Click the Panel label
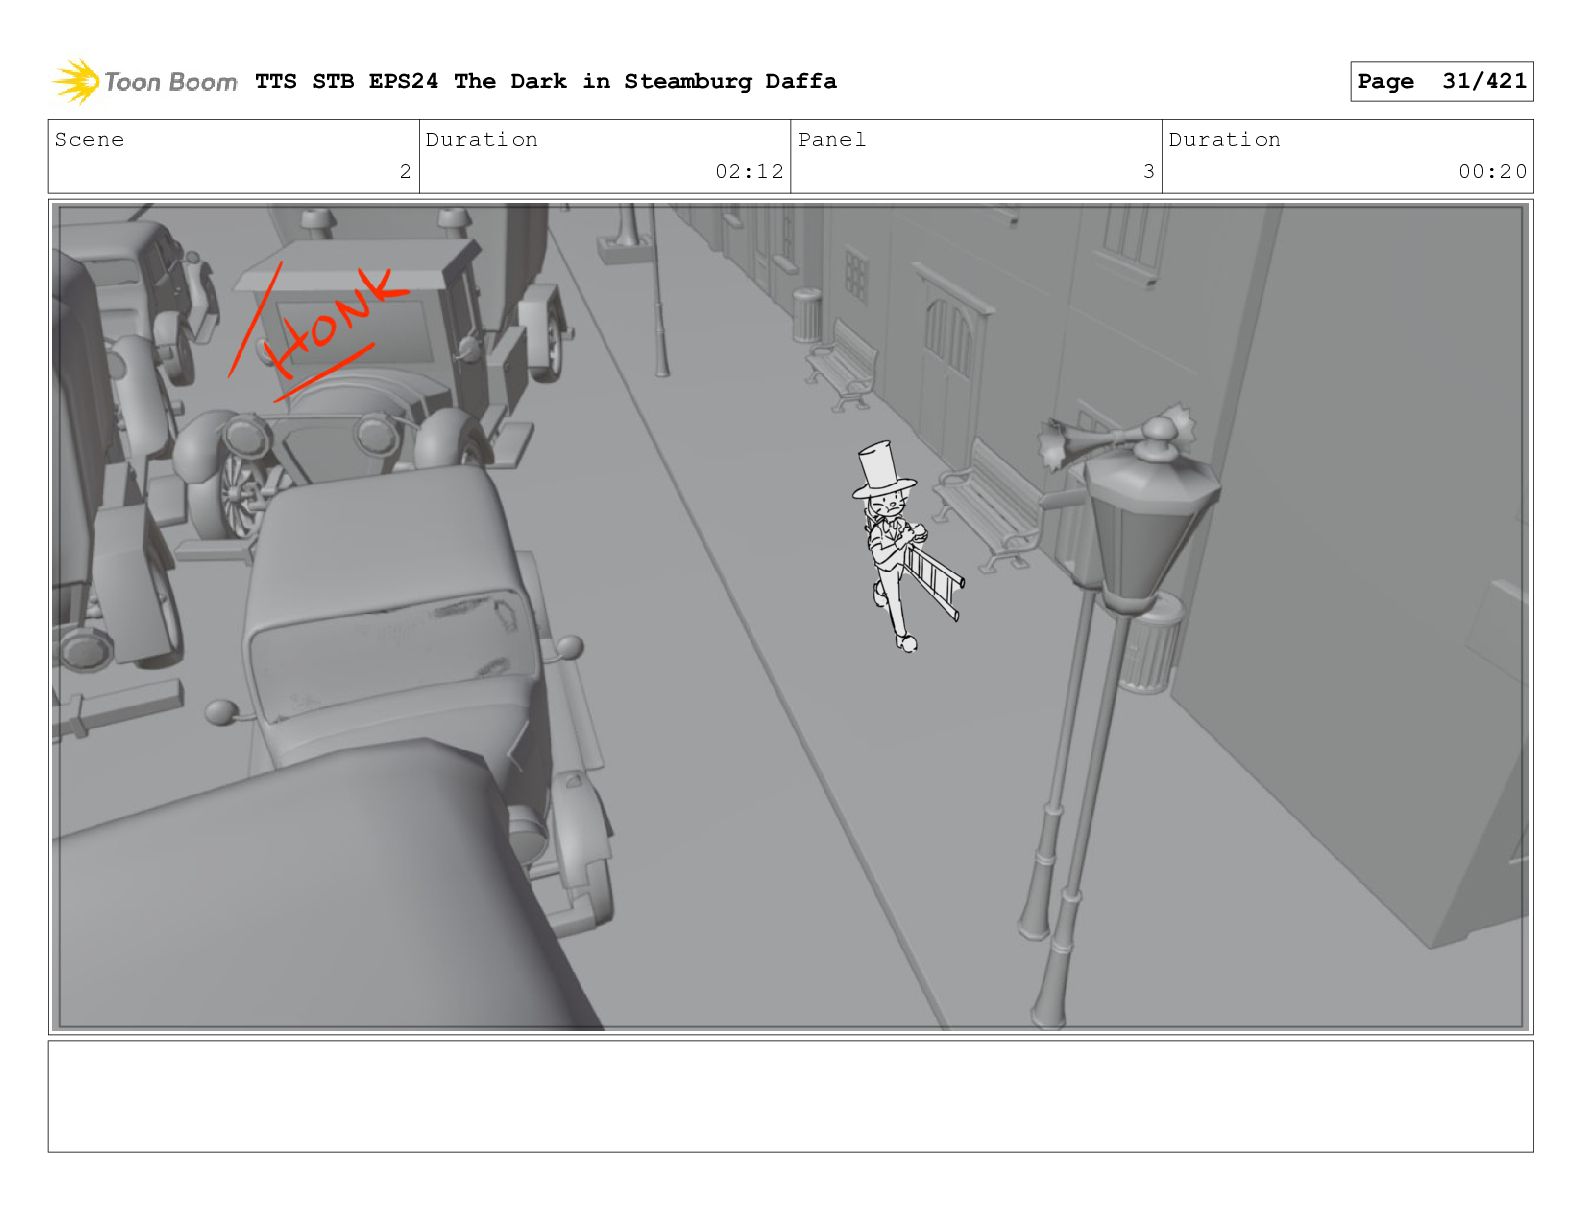The width and height of the screenshot is (1584, 1224). [832, 140]
